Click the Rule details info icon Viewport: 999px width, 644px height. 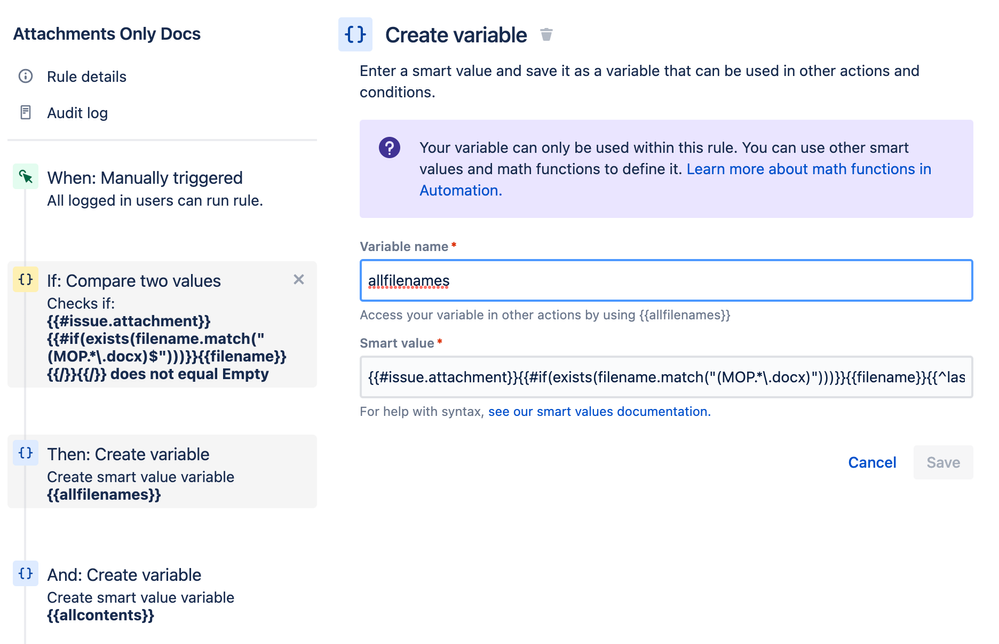coord(26,76)
